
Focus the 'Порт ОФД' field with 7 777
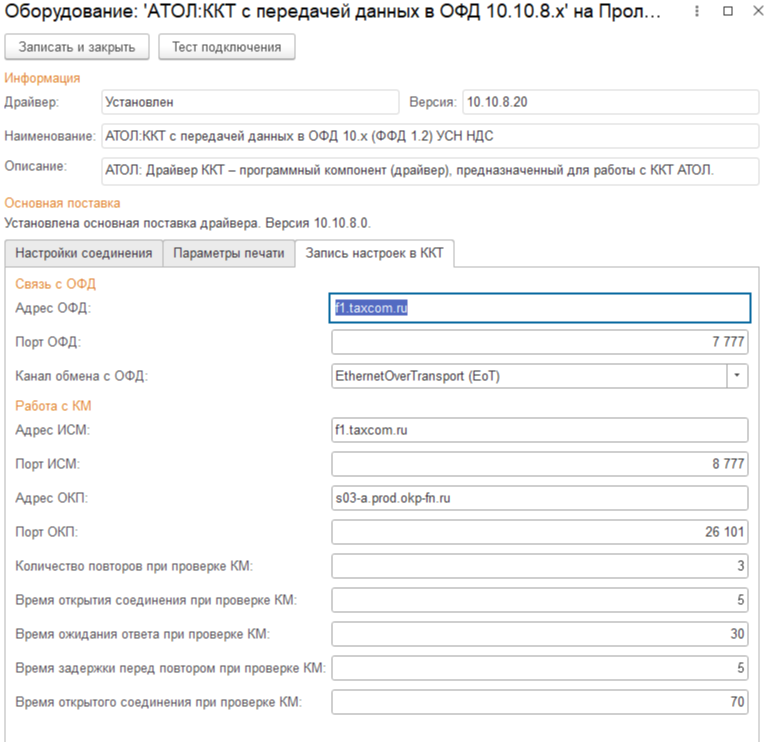[x=540, y=342]
